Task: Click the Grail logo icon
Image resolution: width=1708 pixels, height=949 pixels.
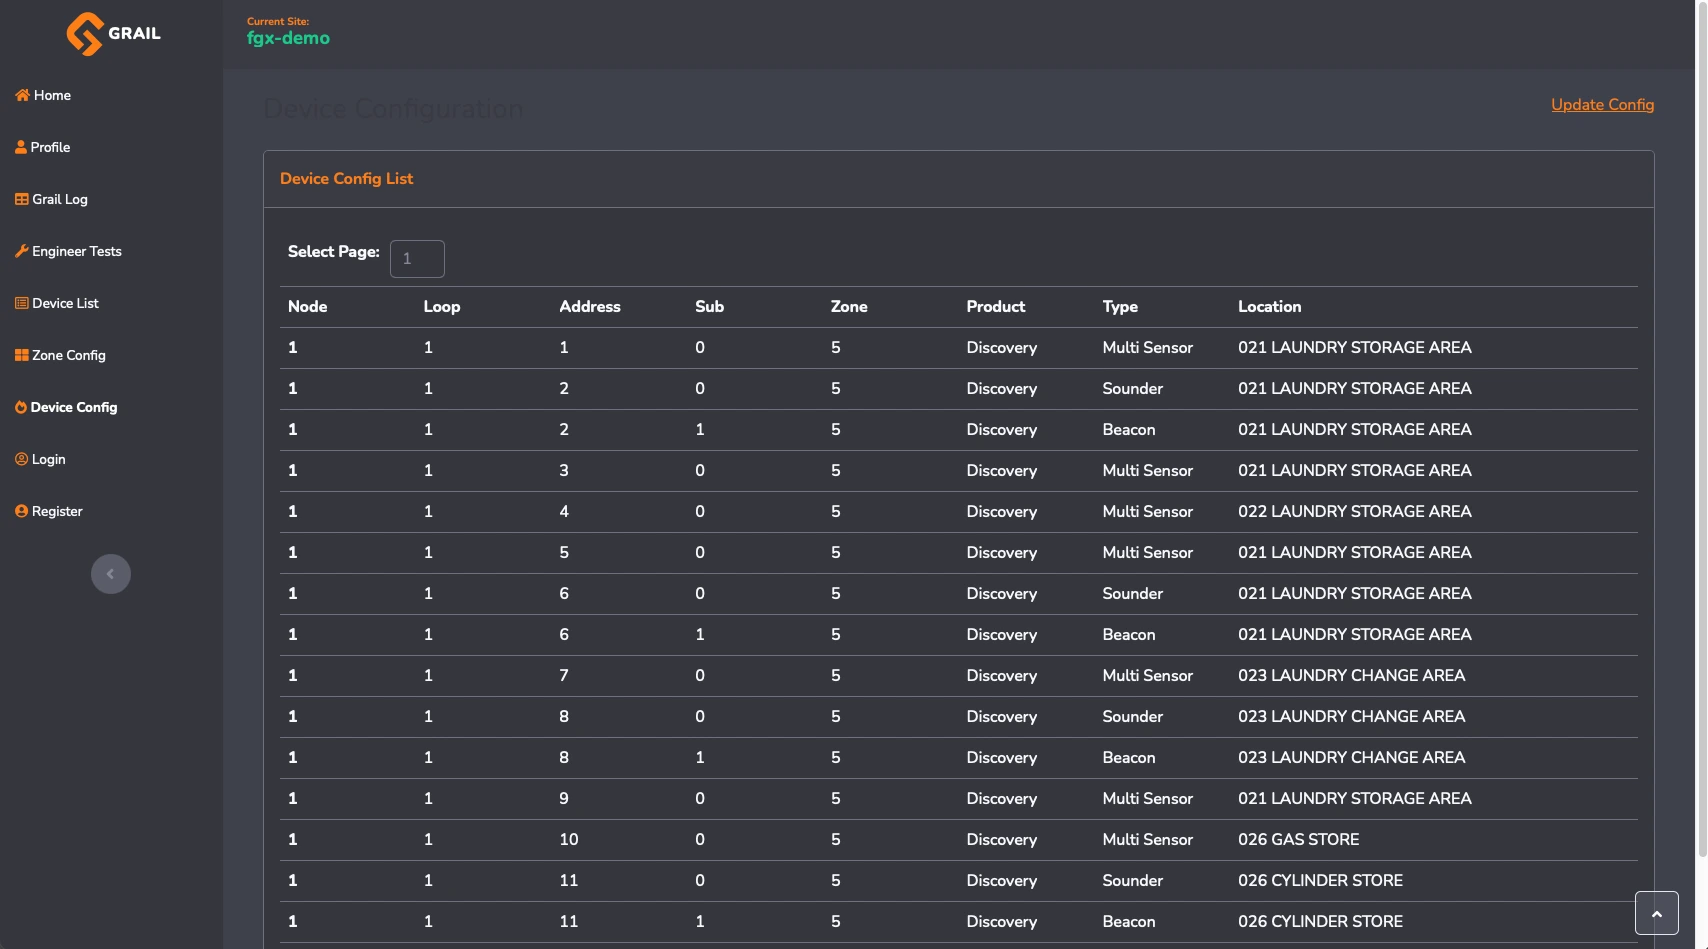Action: click(x=85, y=34)
